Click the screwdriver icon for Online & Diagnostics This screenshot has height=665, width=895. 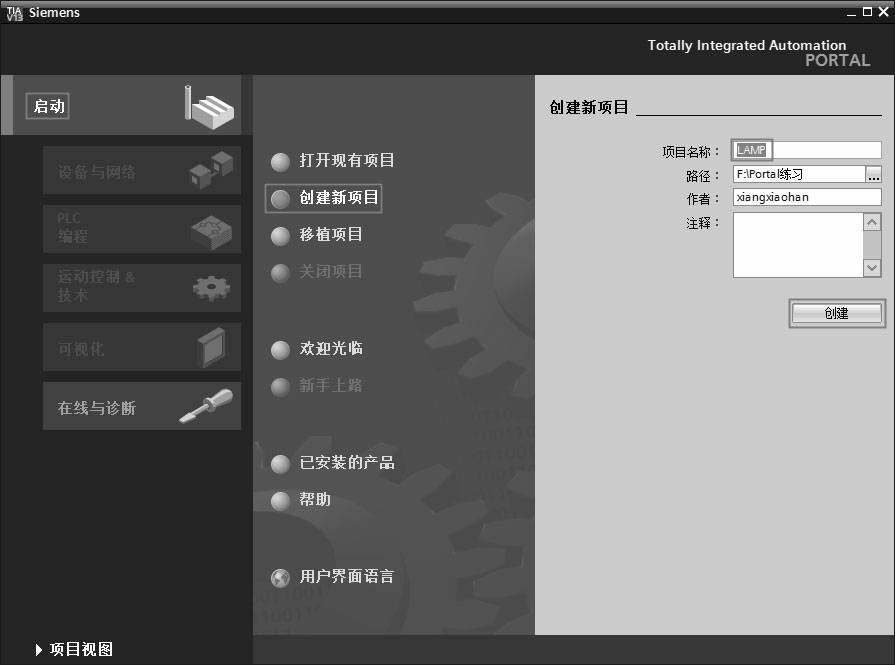[206, 407]
